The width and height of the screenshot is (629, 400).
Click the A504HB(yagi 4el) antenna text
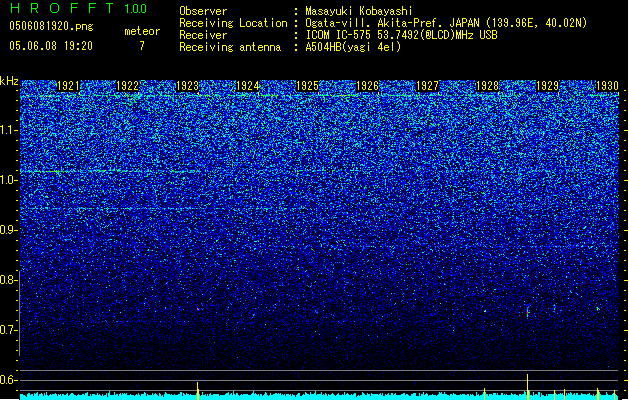[x=353, y=47]
